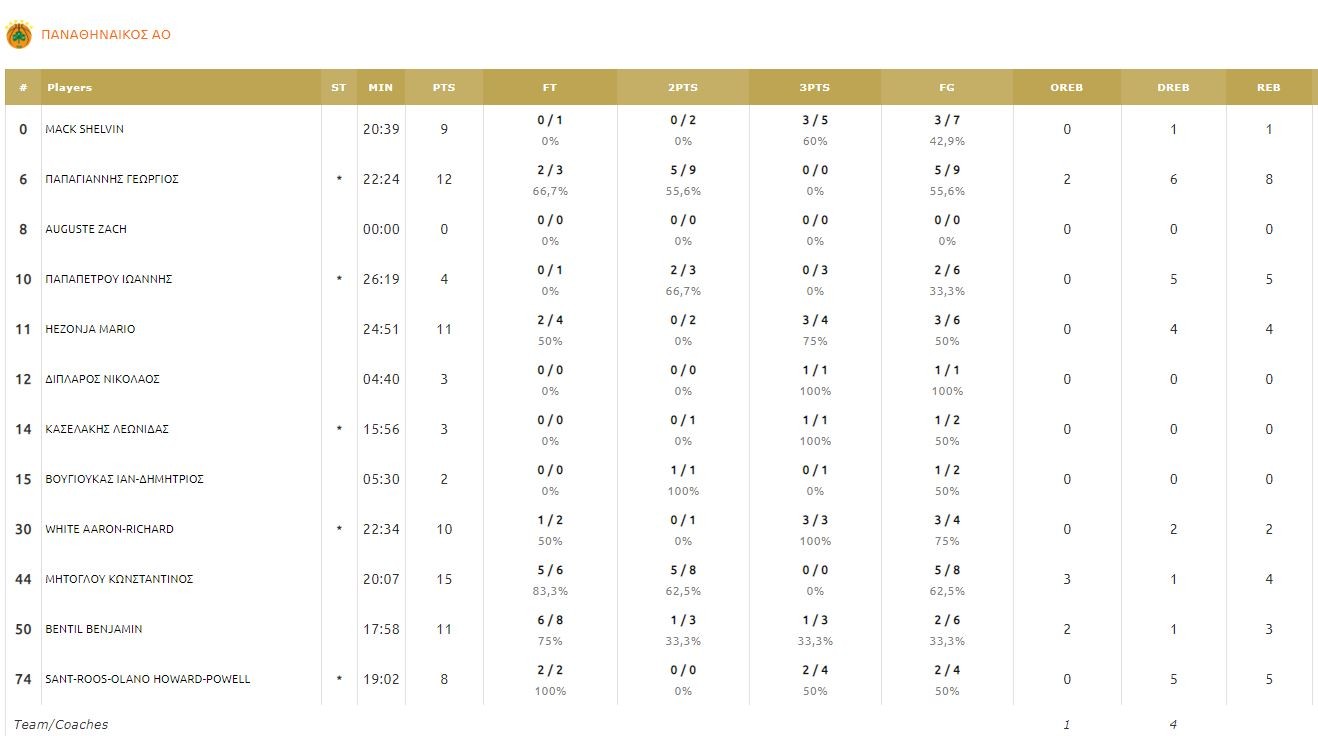Click the 2PTS column header
The width and height of the screenshot is (1318, 736).
(683, 87)
